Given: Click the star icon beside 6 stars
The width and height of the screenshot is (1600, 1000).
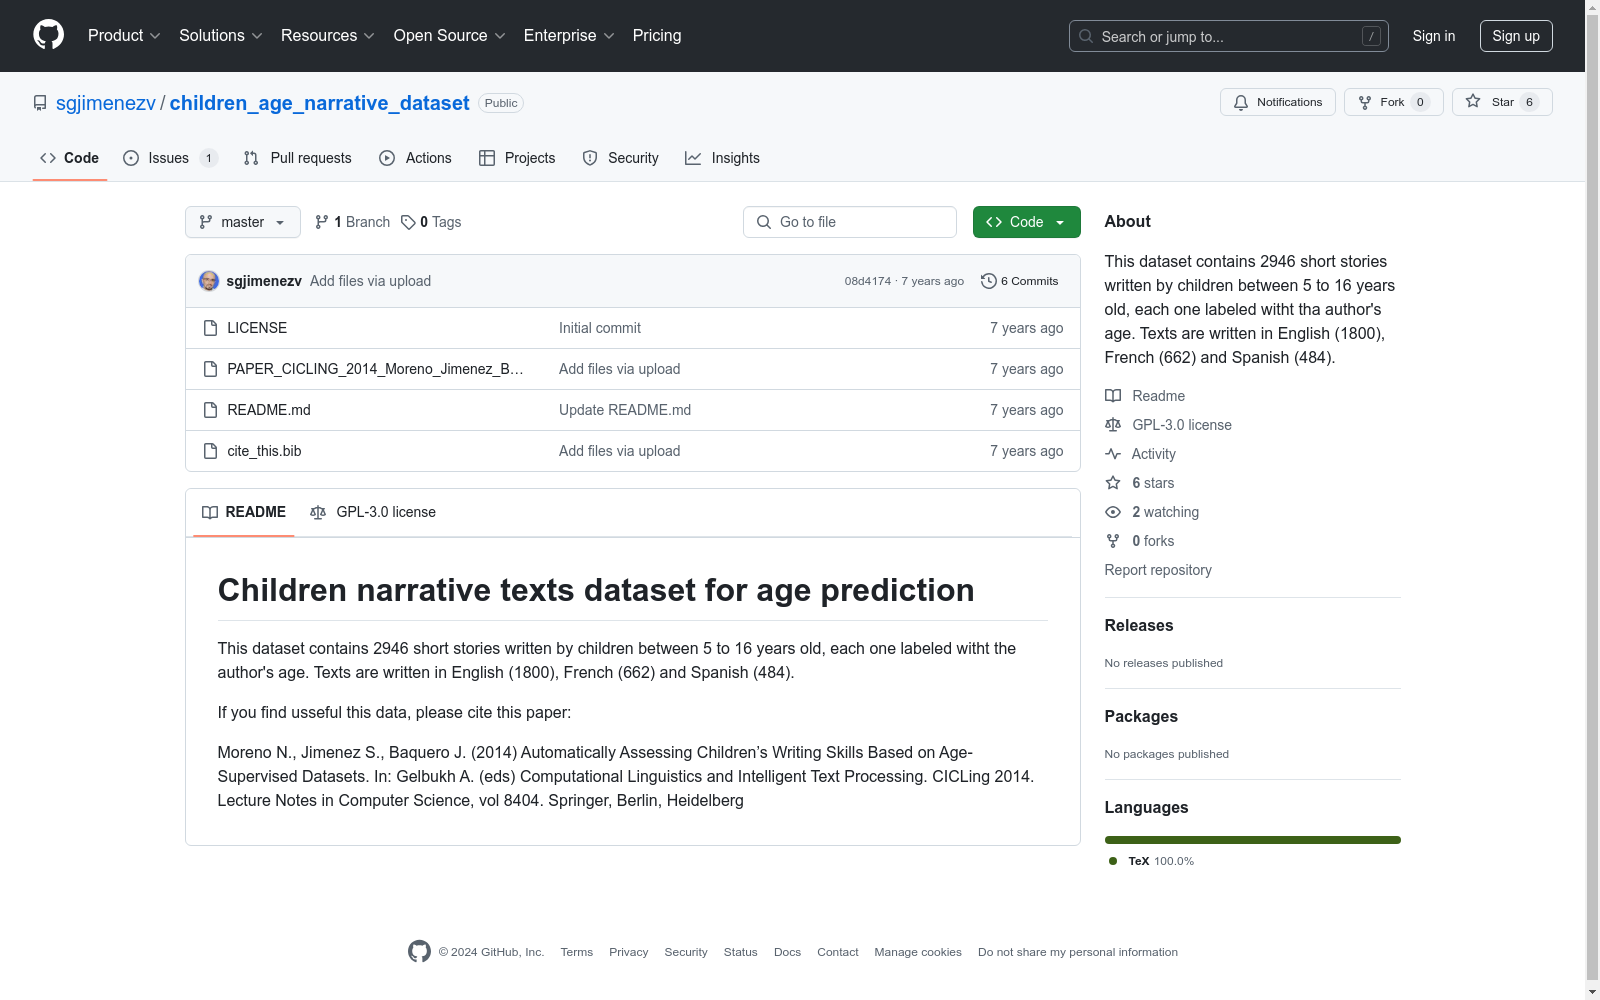Looking at the screenshot, I should [x=1113, y=483].
